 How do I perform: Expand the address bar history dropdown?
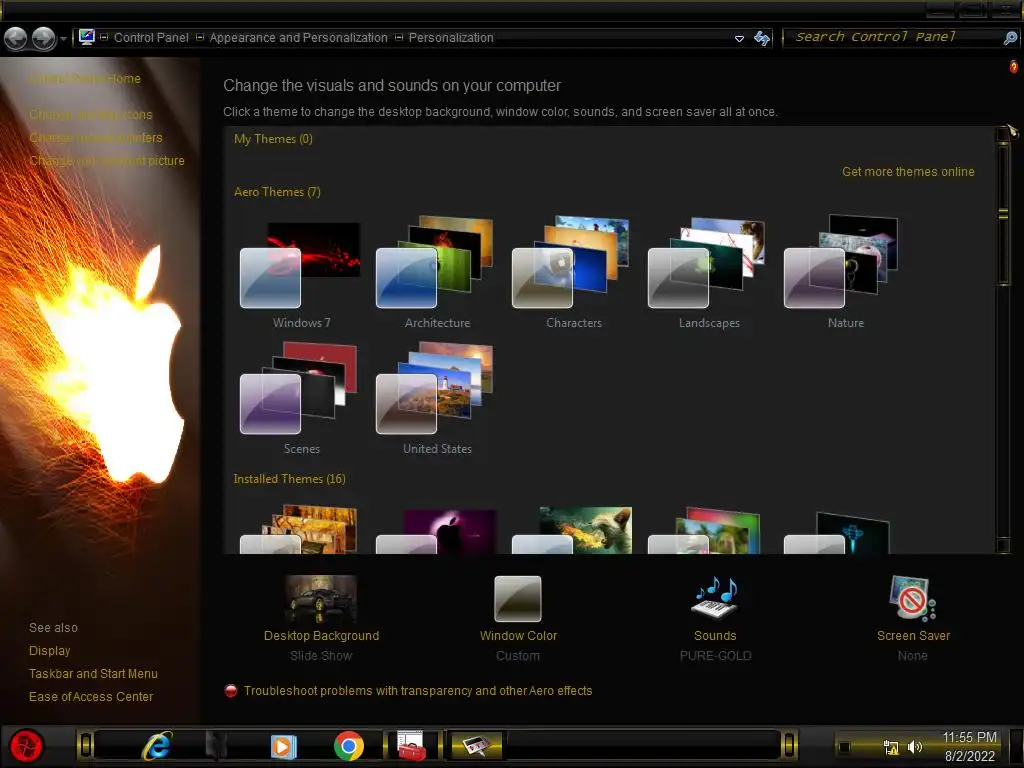coord(739,39)
